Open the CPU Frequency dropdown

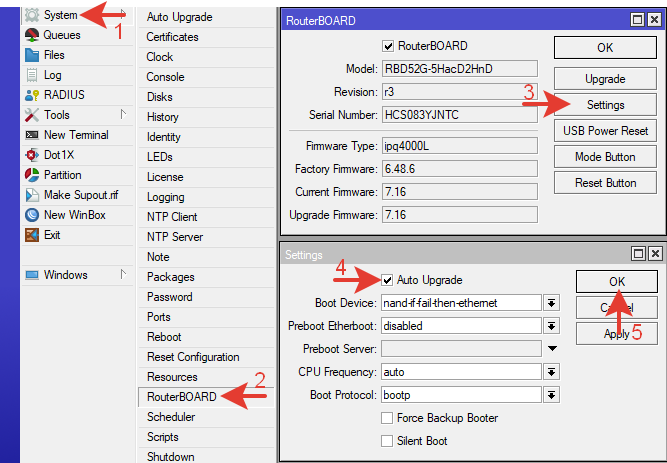[552, 372]
